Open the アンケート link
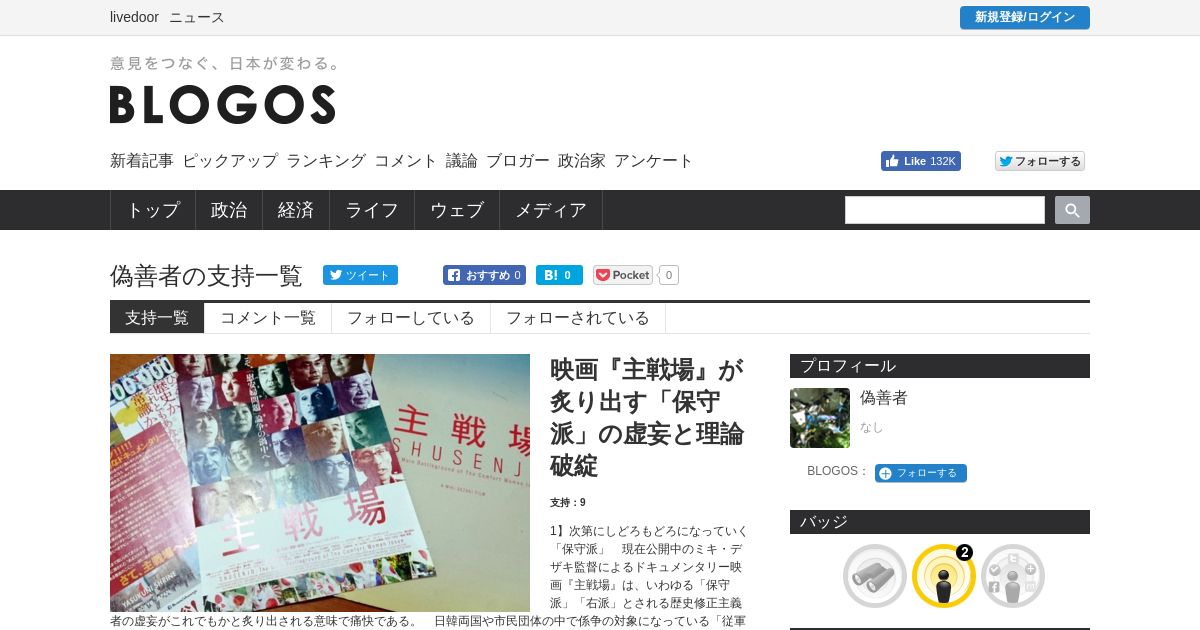Screen dimensions: 1200x630 coord(654,161)
